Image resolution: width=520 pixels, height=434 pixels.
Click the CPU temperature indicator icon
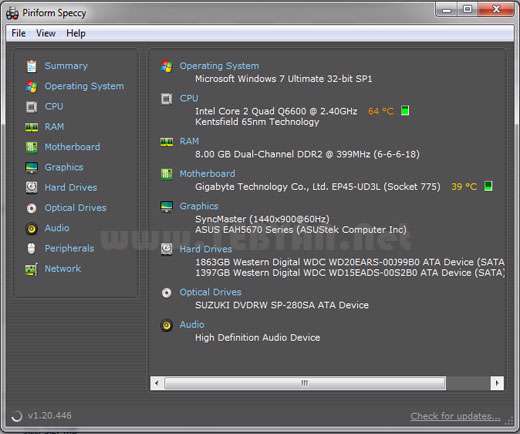[x=405, y=110]
